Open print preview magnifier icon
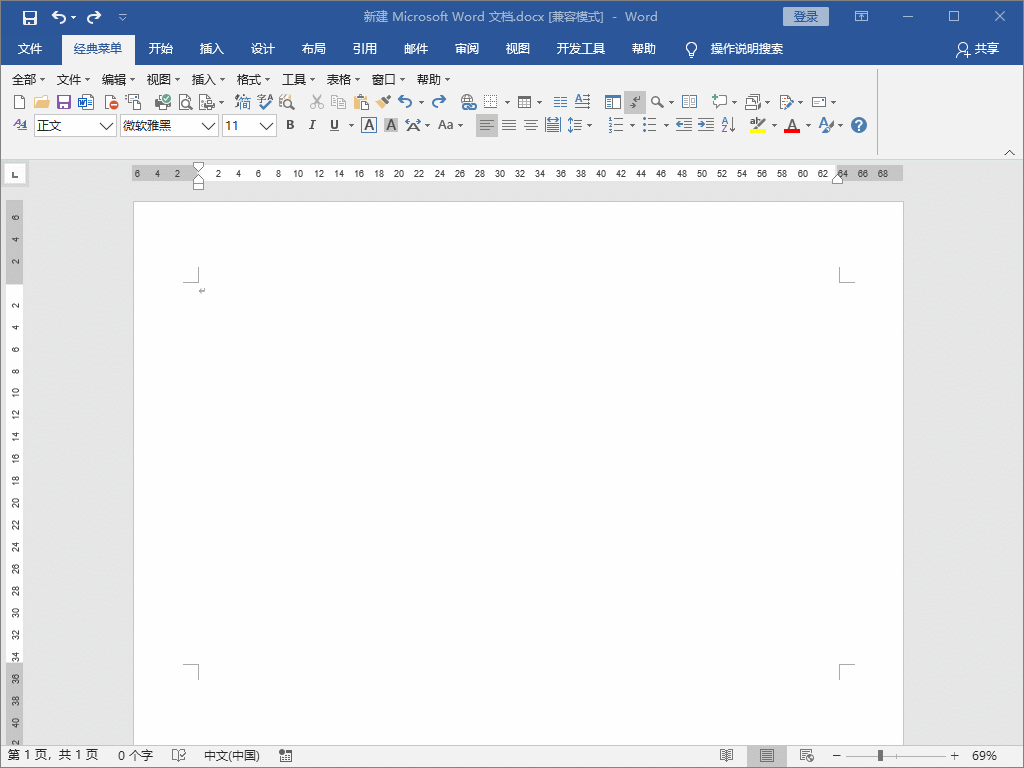This screenshot has width=1024, height=768. pos(185,102)
